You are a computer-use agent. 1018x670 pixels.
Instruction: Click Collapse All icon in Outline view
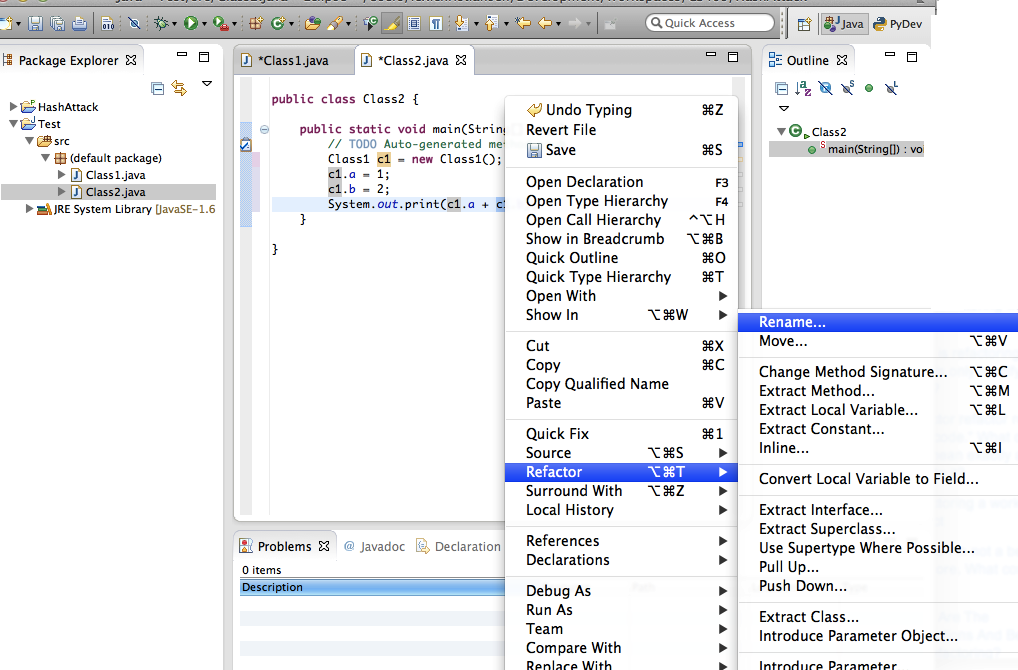click(x=782, y=88)
